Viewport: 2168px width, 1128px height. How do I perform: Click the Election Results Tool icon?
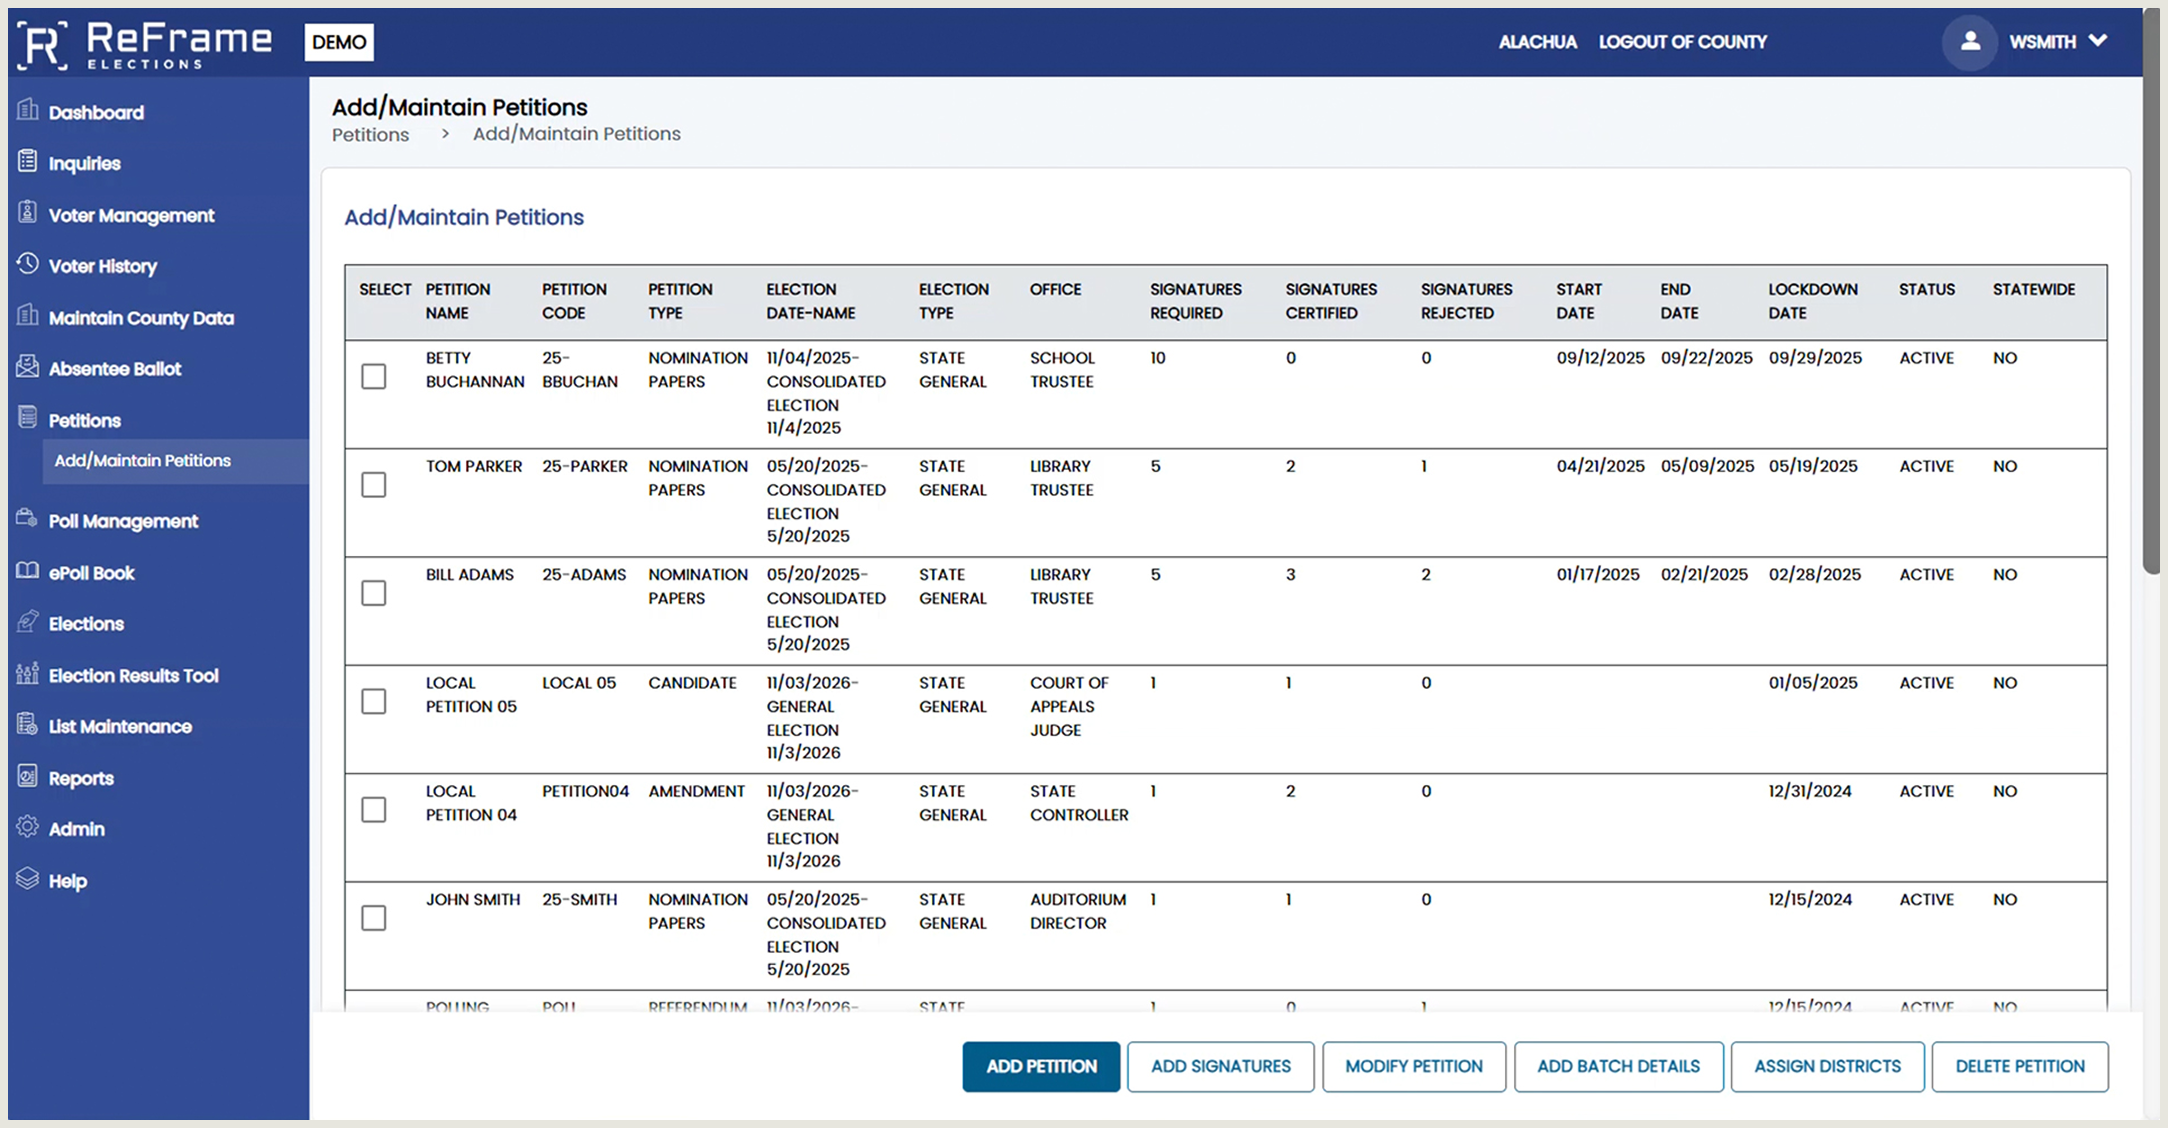(28, 674)
